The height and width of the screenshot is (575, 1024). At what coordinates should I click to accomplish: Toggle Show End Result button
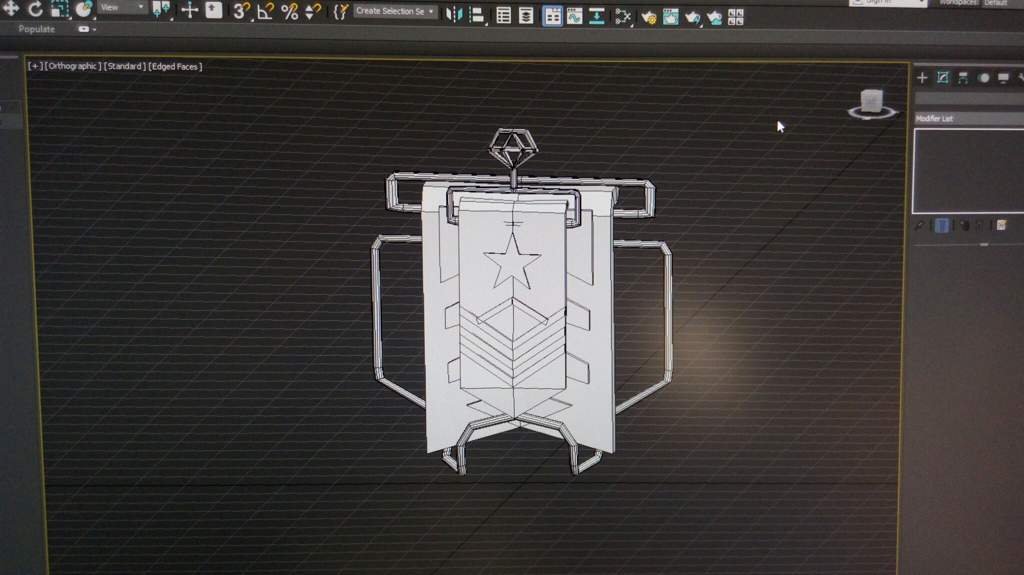coord(942,225)
